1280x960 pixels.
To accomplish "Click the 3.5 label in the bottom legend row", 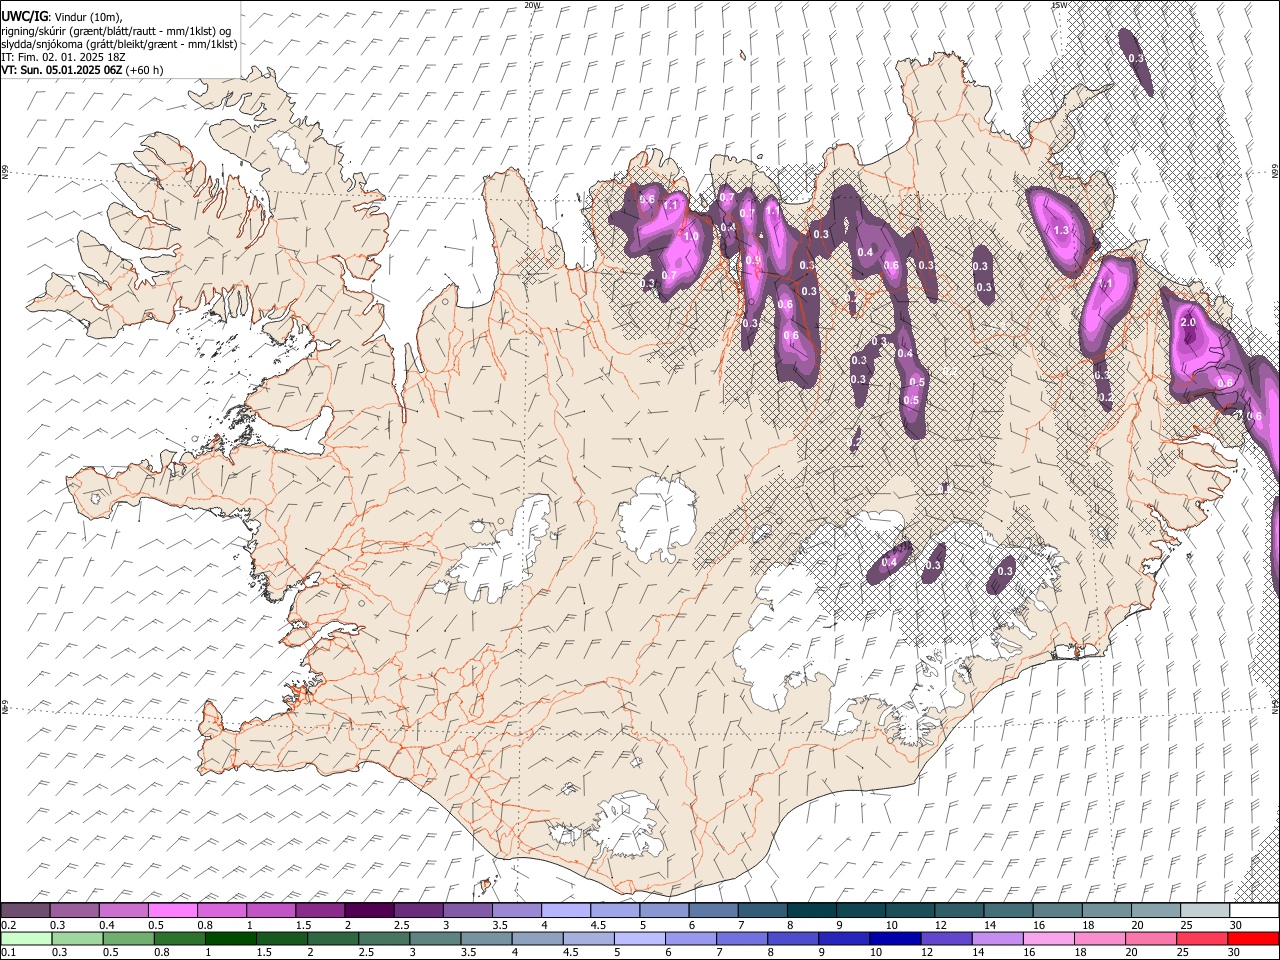I will coord(468,953).
